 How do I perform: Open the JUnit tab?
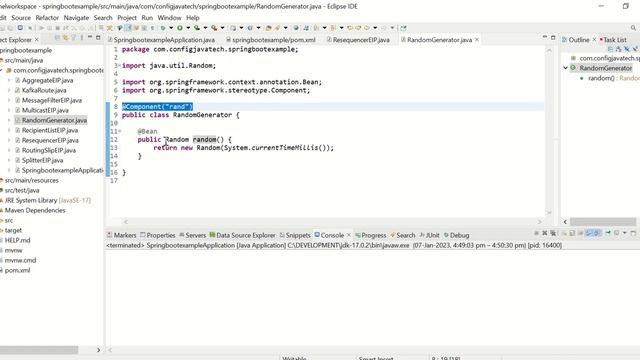(x=430, y=235)
